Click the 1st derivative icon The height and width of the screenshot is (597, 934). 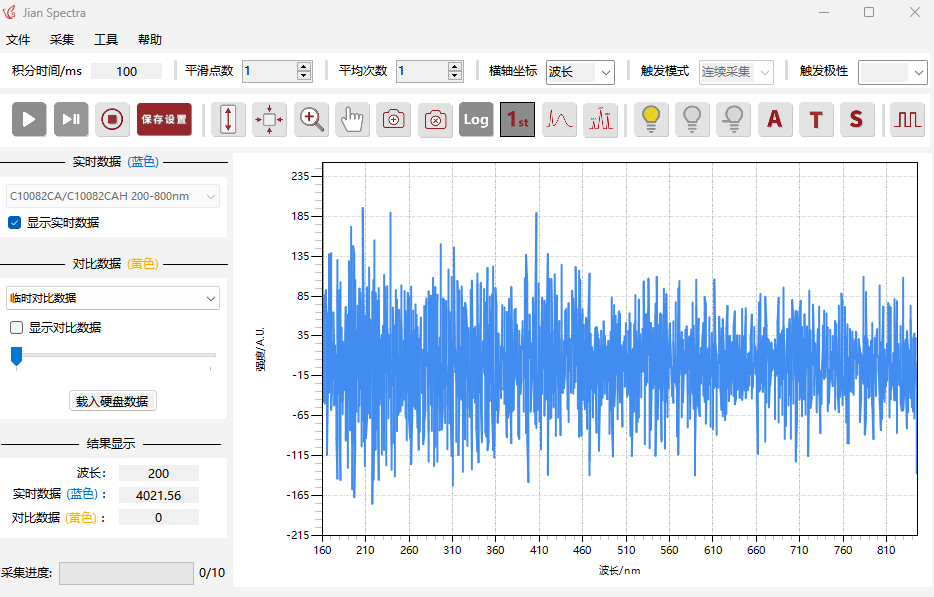click(517, 119)
